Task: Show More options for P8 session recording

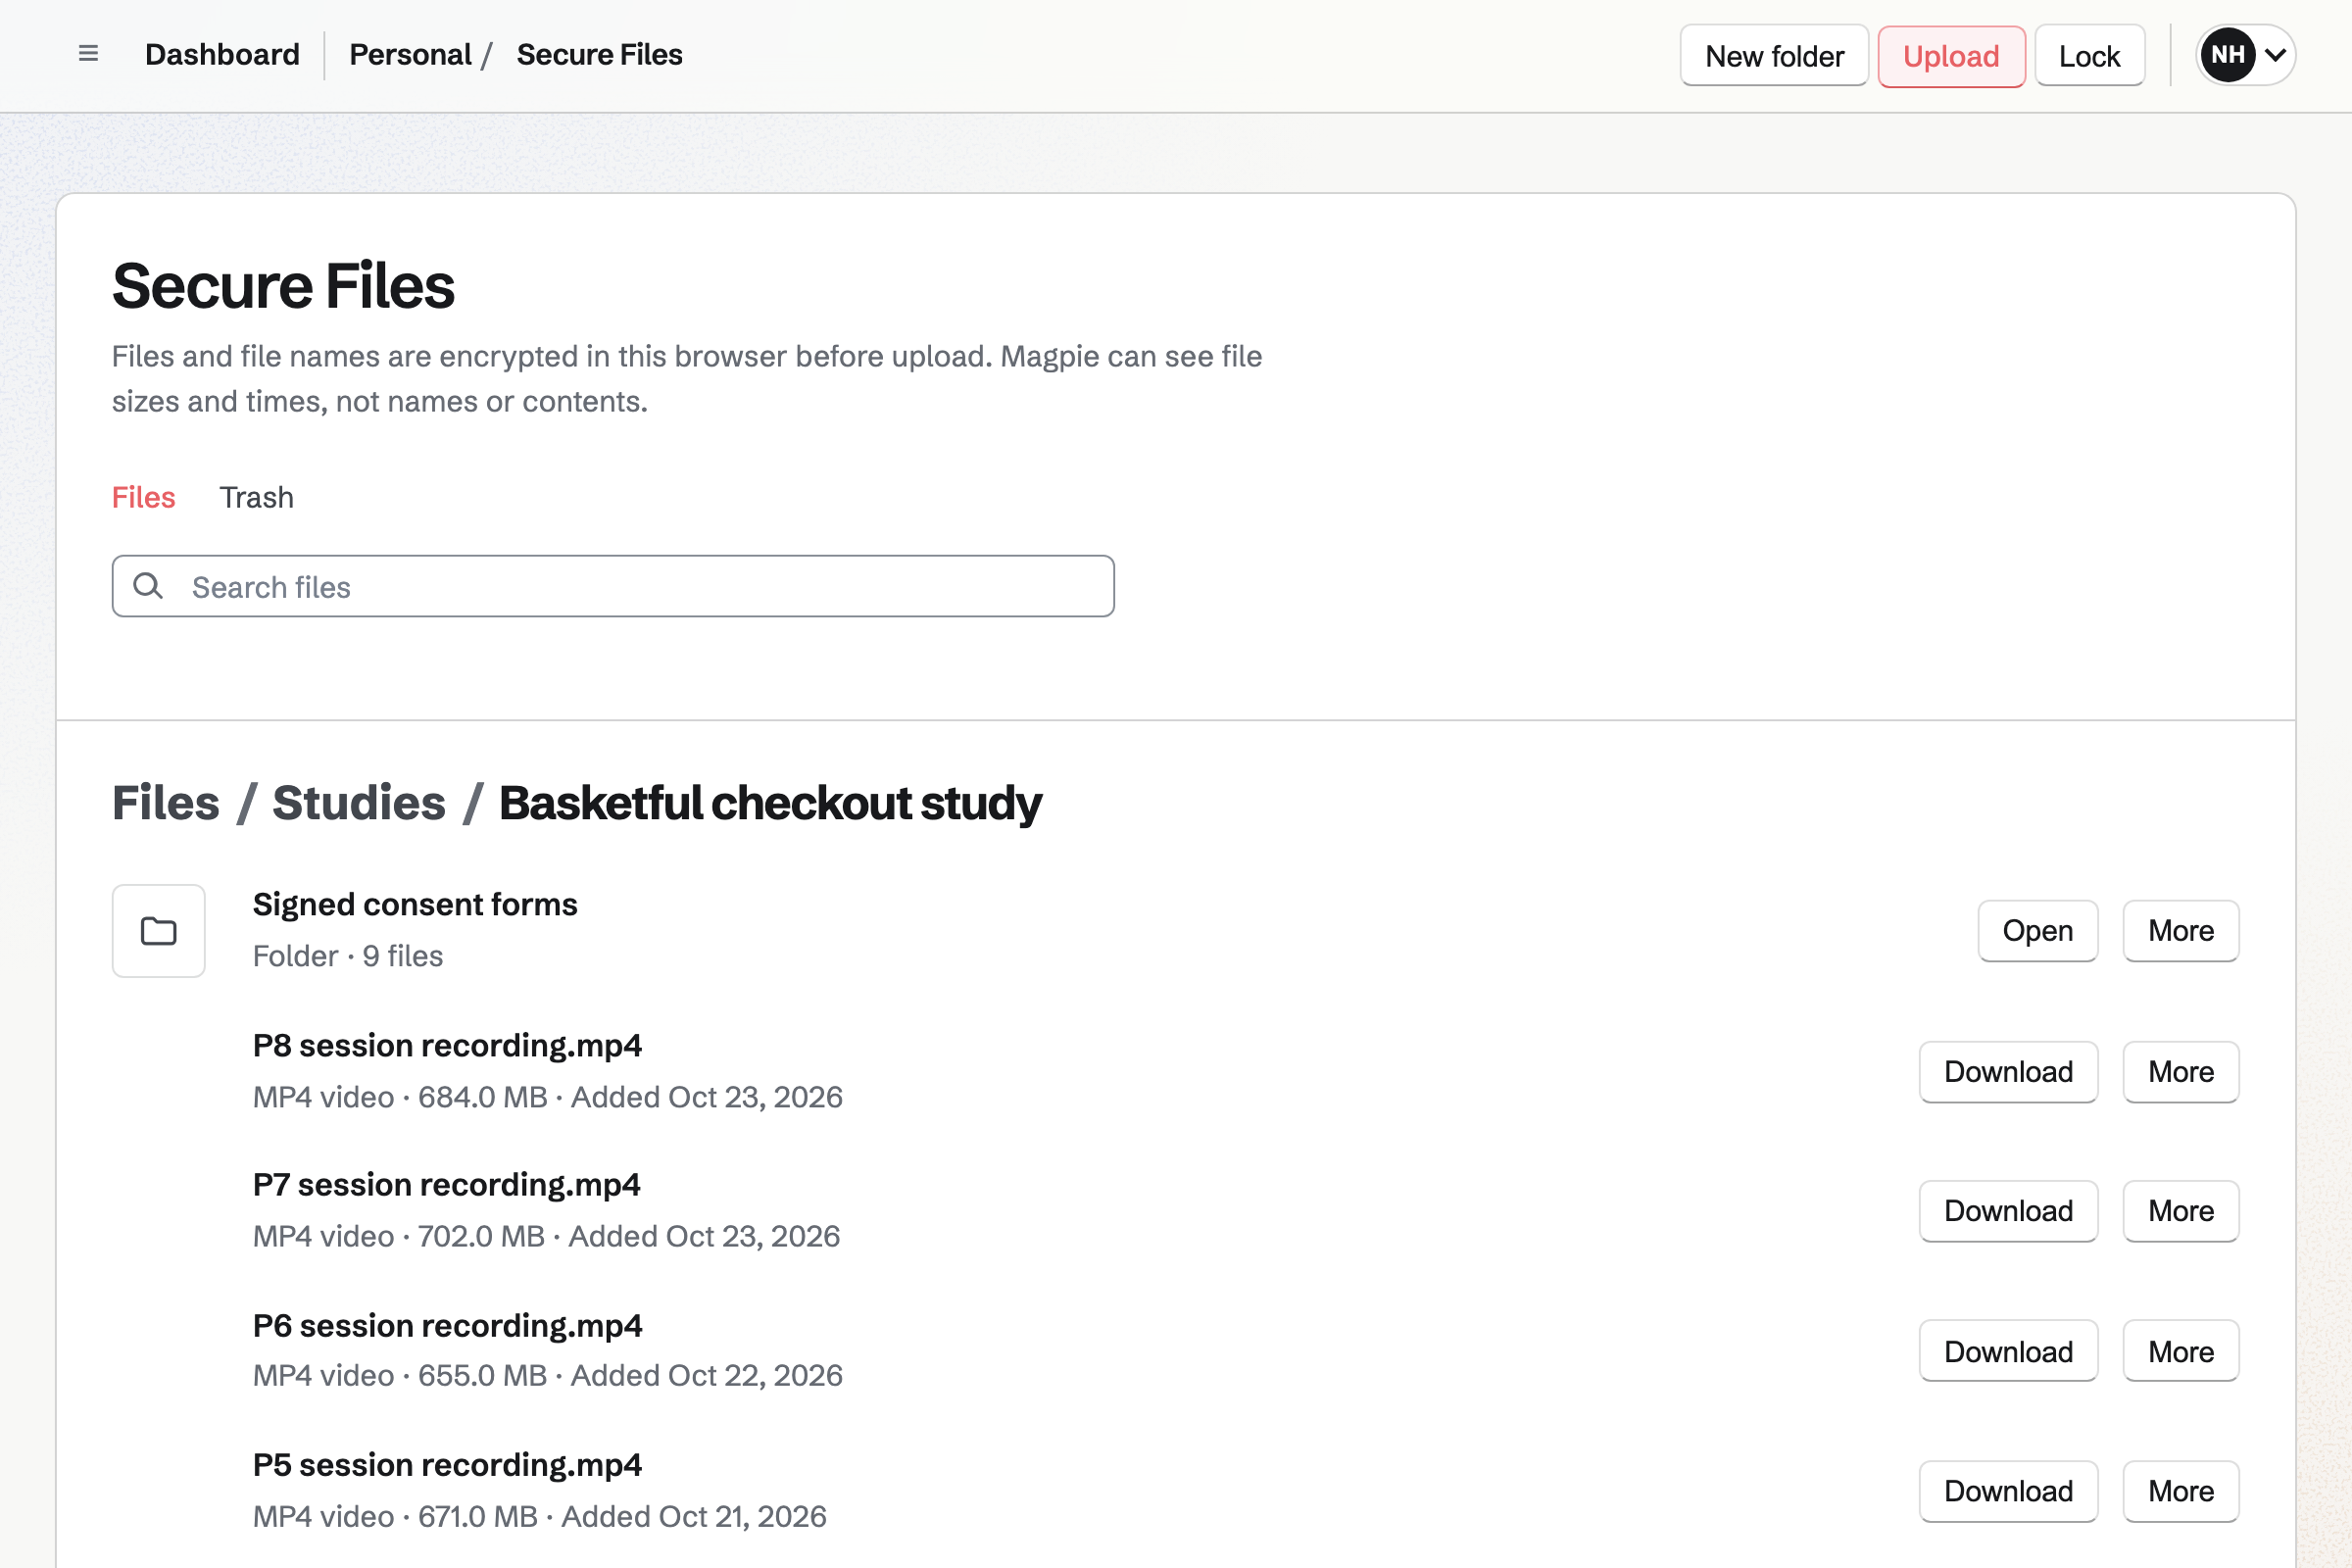Action: coord(2180,1072)
